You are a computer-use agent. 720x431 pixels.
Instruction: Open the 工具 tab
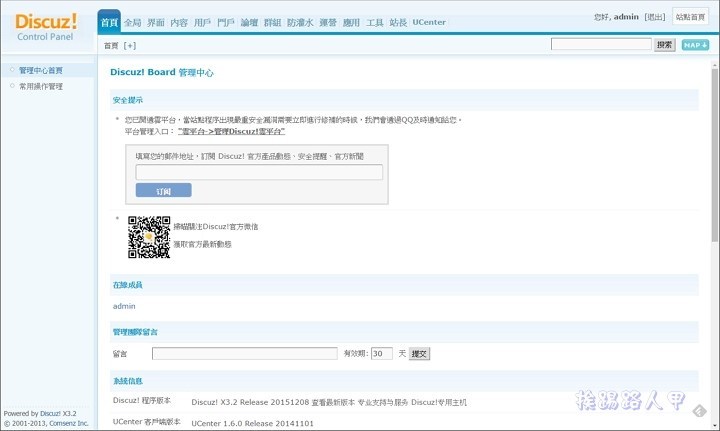click(375, 22)
